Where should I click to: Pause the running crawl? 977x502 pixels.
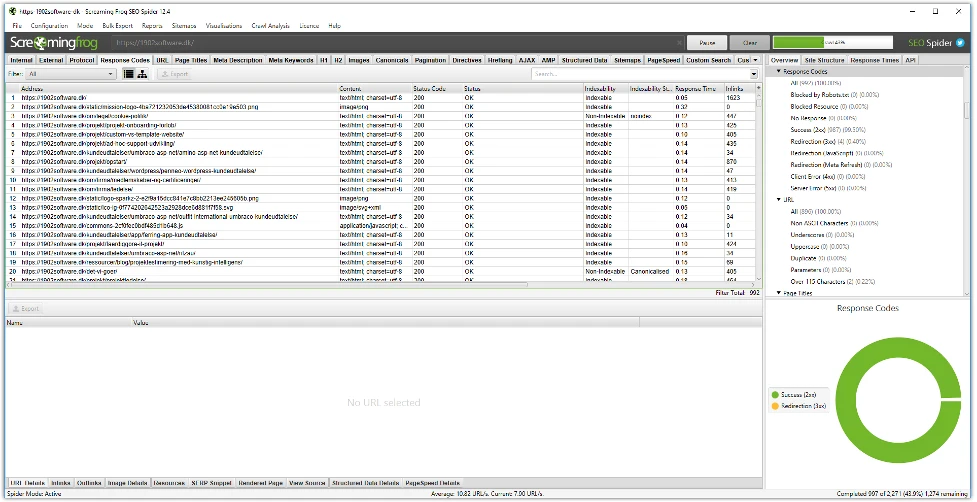(707, 43)
